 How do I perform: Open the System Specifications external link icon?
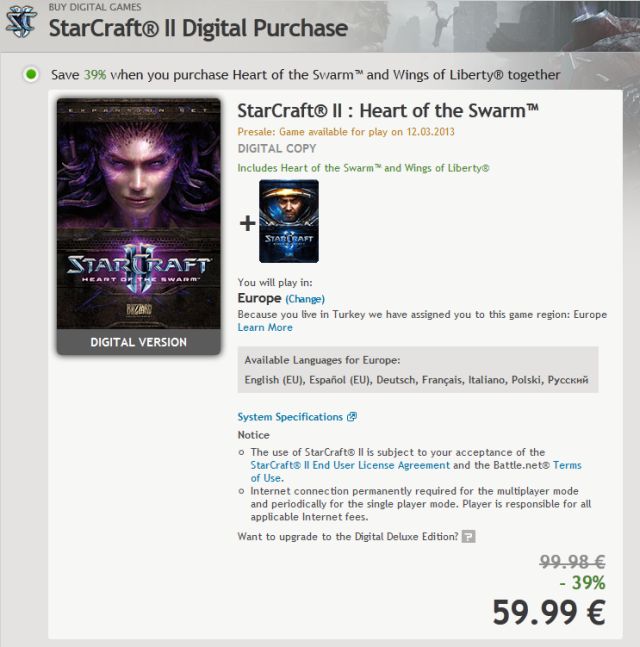(352, 417)
